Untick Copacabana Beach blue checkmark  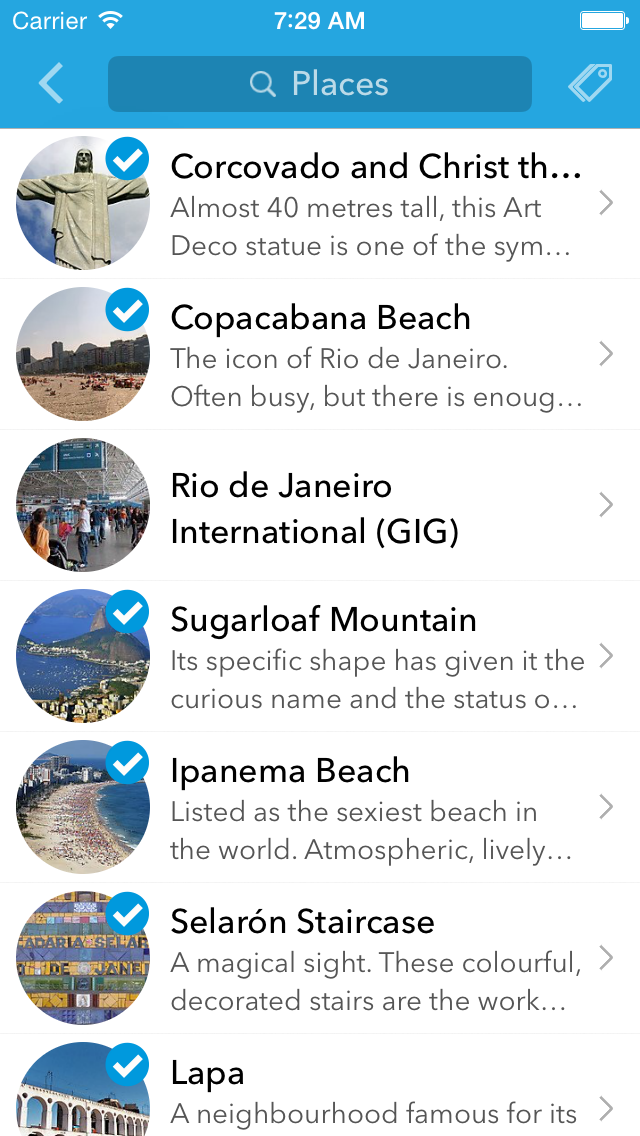point(127,310)
